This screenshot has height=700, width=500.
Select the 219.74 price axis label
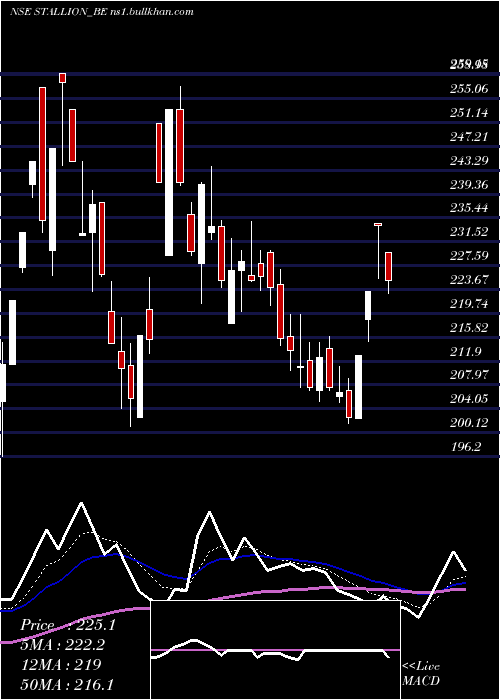469,304
